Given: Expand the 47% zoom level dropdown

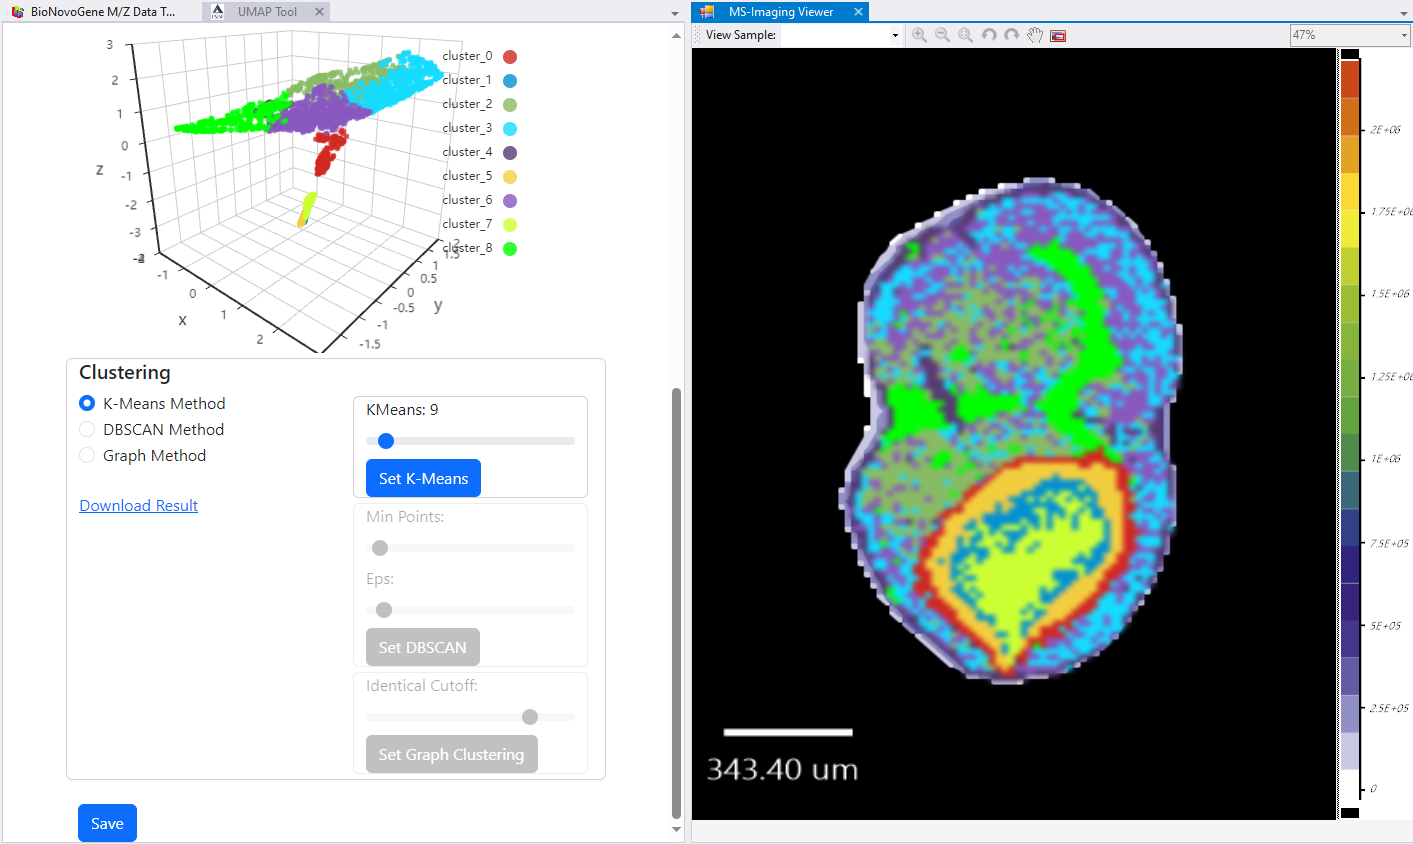Looking at the screenshot, I should 1403,35.
